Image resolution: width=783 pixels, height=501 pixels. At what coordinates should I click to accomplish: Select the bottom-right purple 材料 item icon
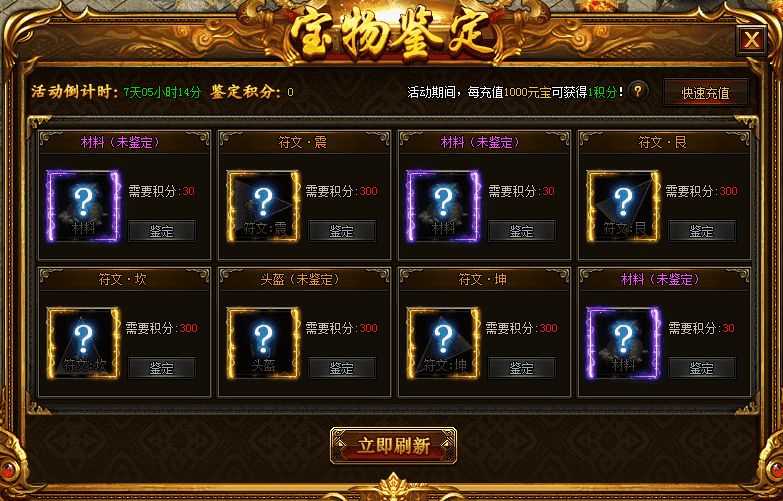tap(623, 343)
